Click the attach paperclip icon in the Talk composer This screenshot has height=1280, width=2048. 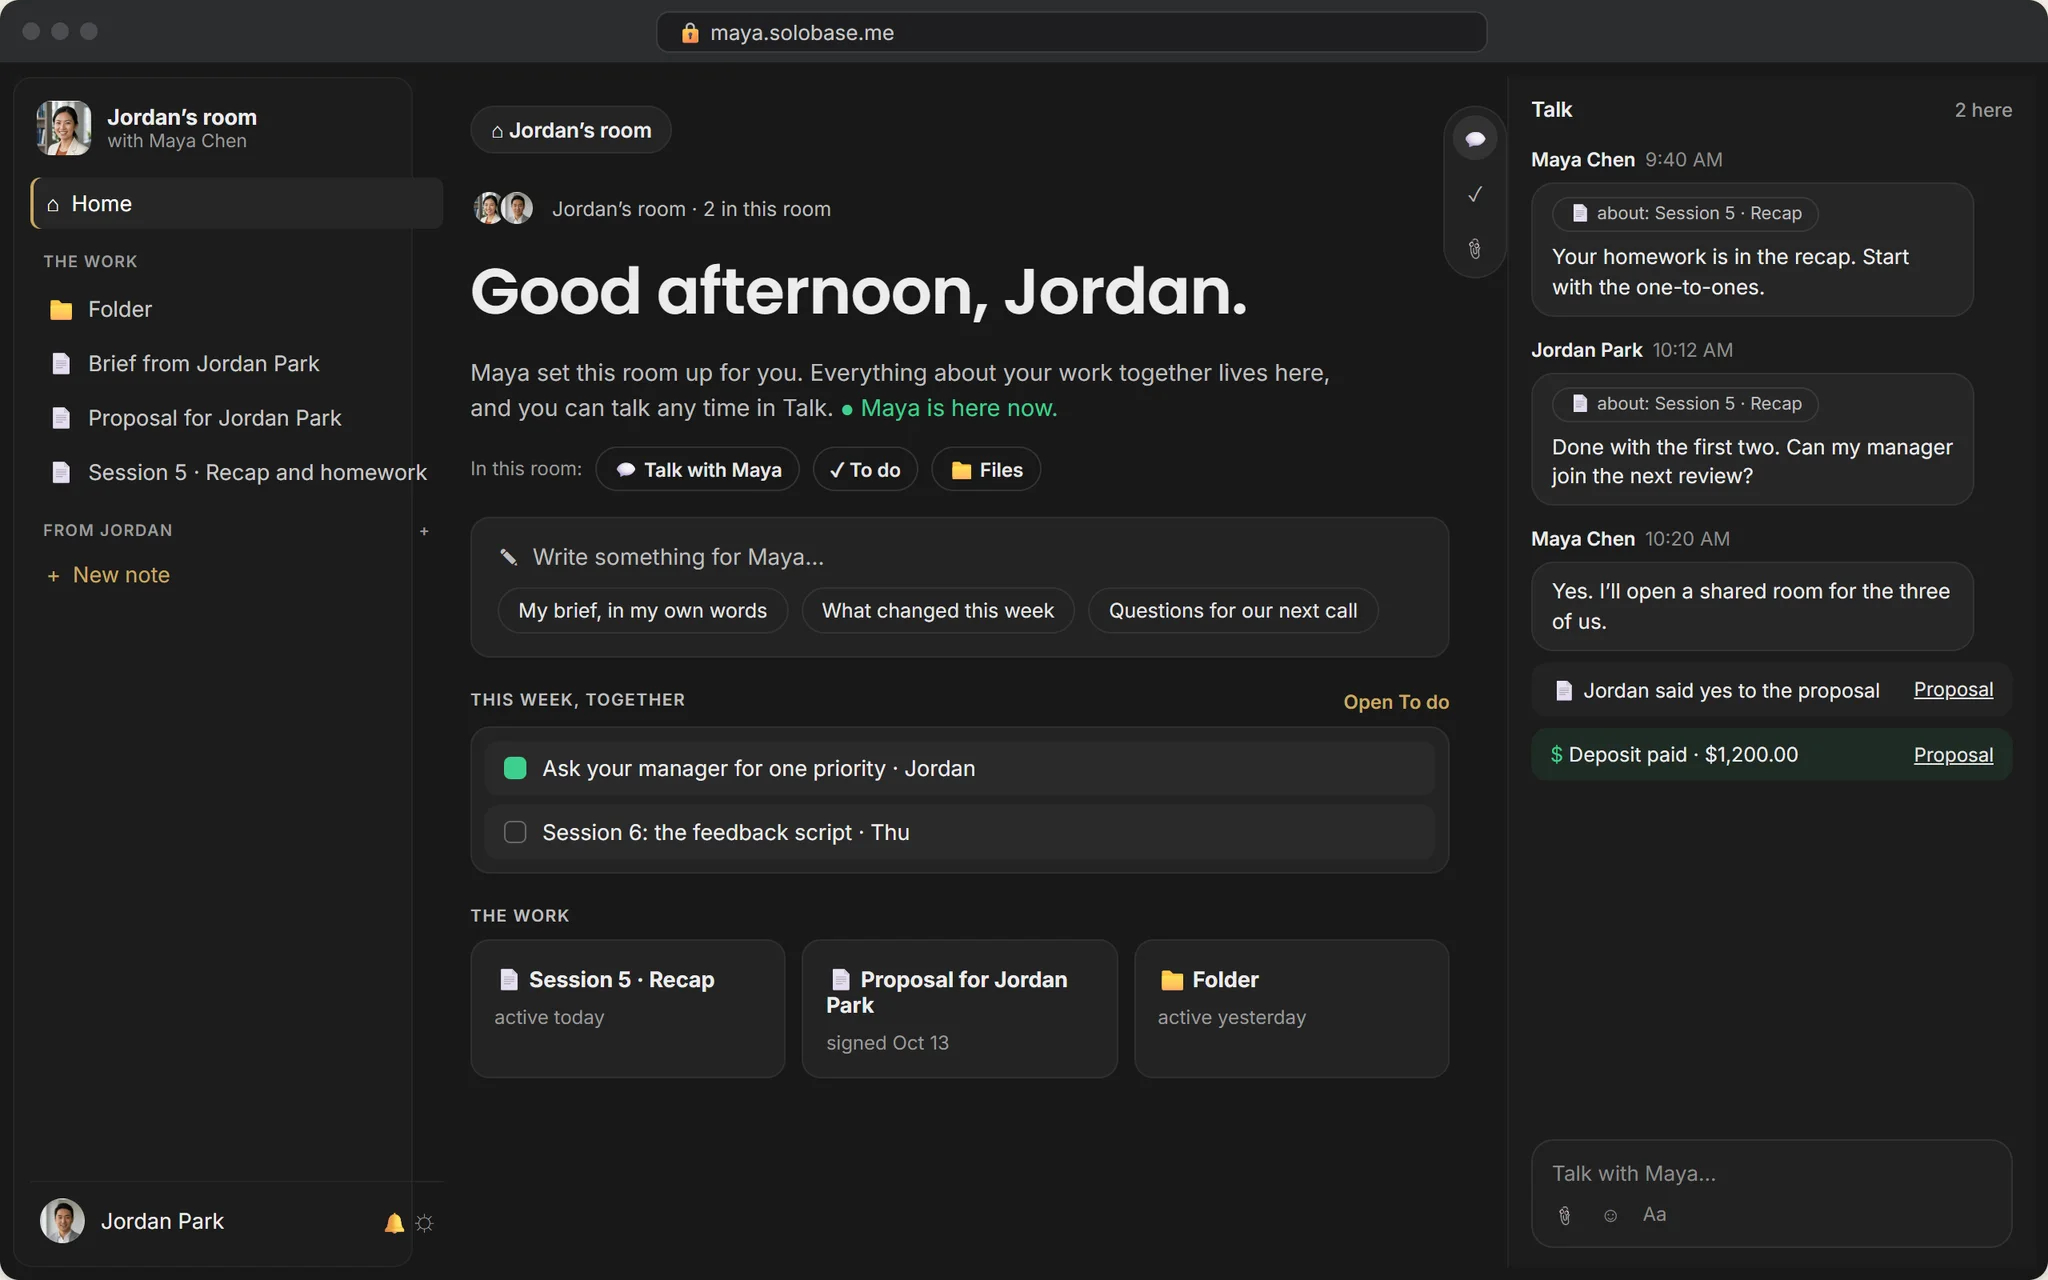(1565, 1215)
